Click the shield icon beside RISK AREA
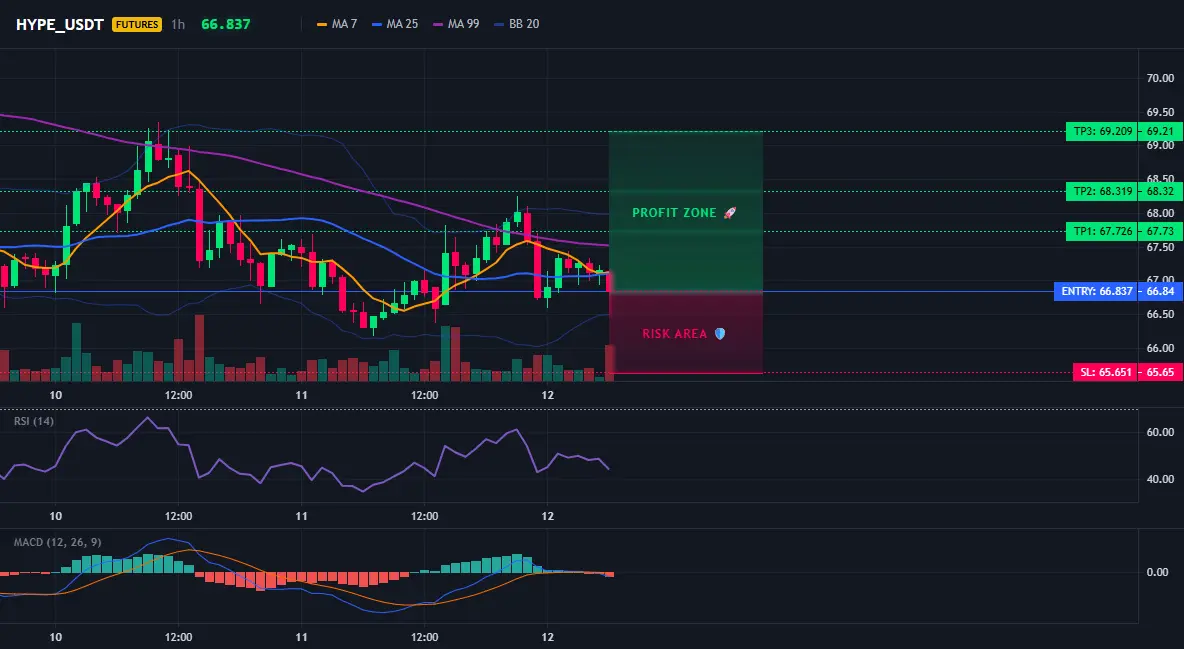 pos(720,333)
